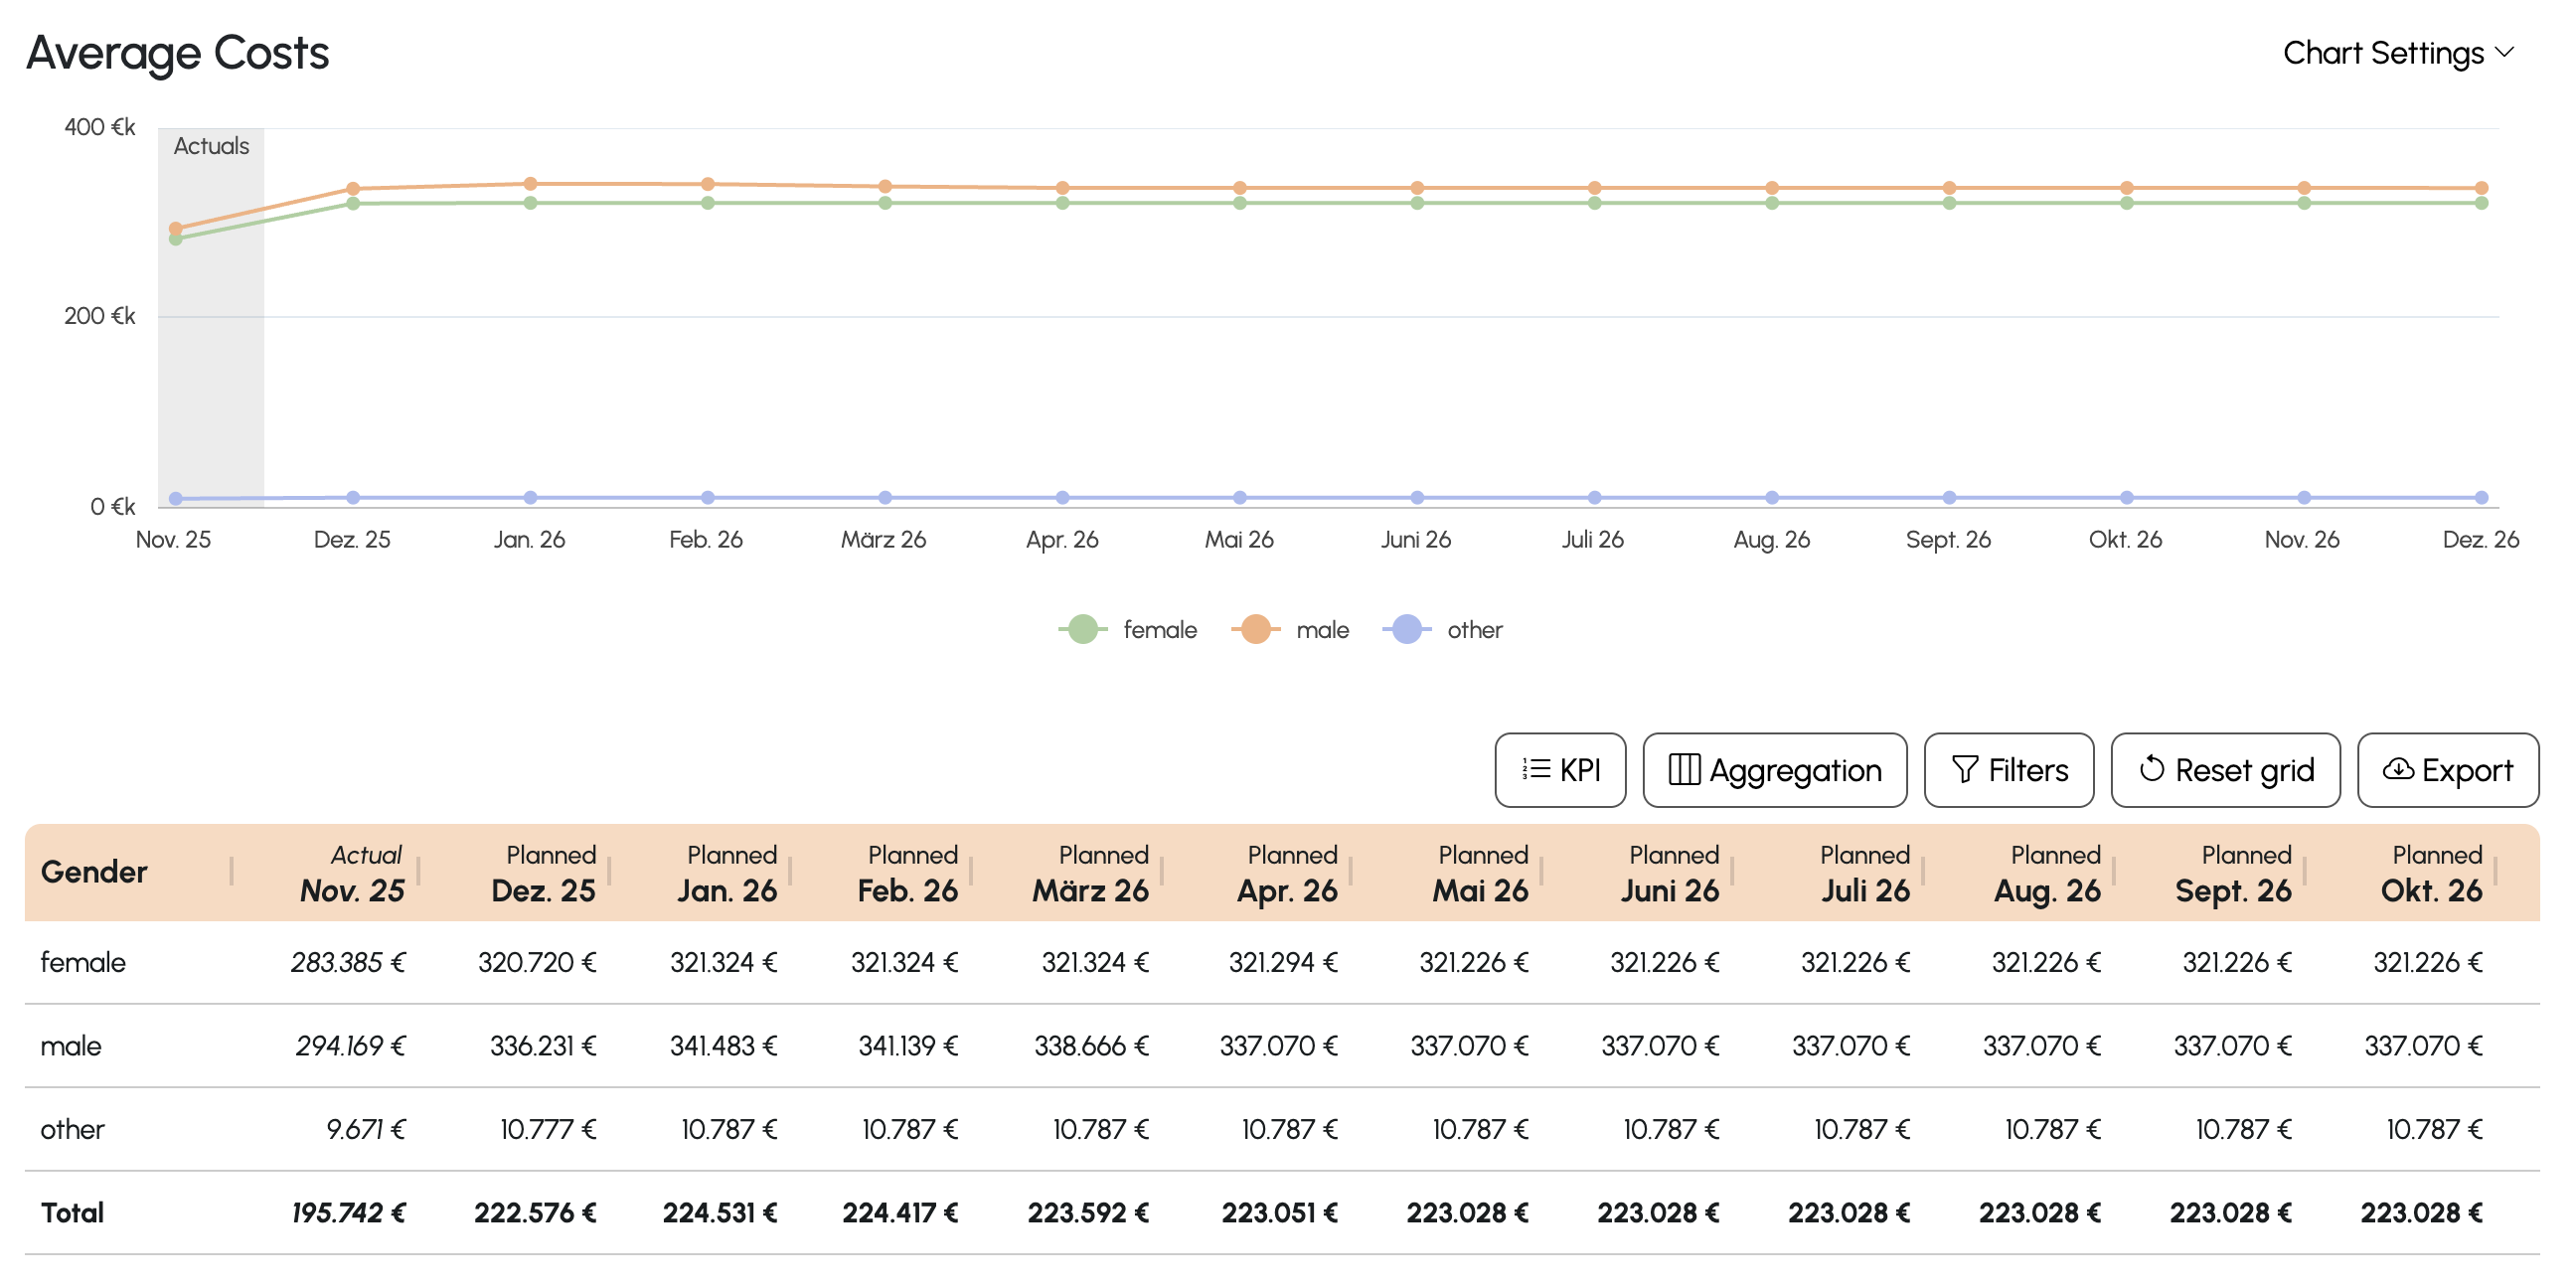Toggle male series in chart legend

click(x=1321, y=630)
